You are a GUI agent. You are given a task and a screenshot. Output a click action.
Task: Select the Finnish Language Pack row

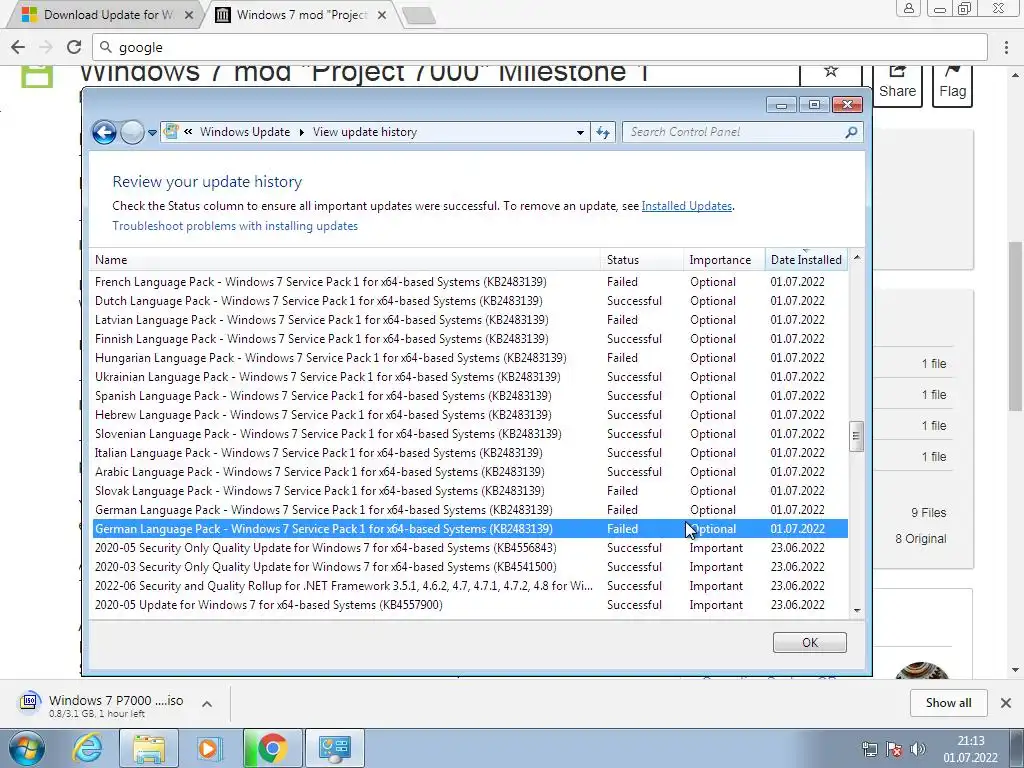point(470,339)
